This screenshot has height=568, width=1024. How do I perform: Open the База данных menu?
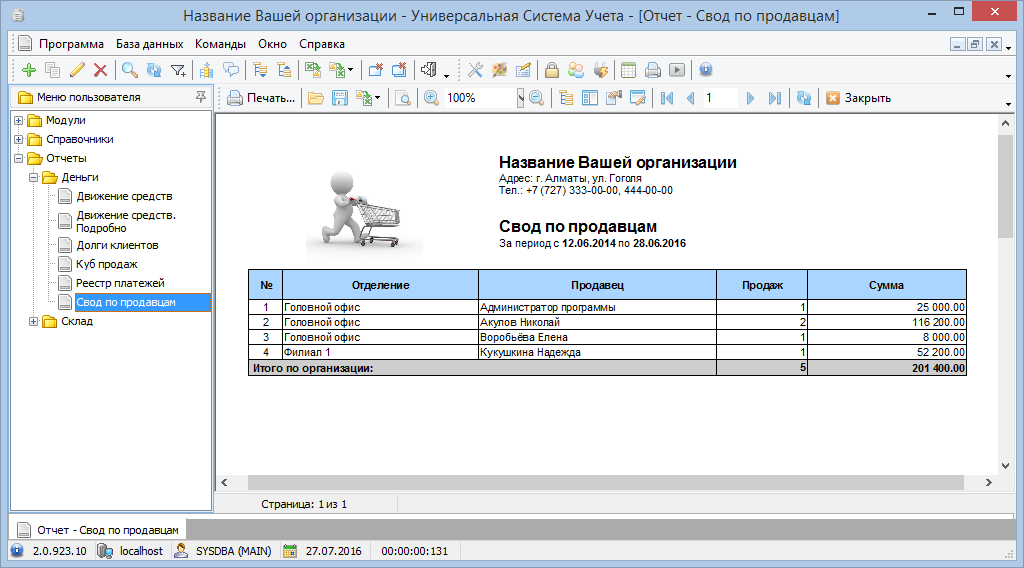pyautogui.click(x=149, y=44)
